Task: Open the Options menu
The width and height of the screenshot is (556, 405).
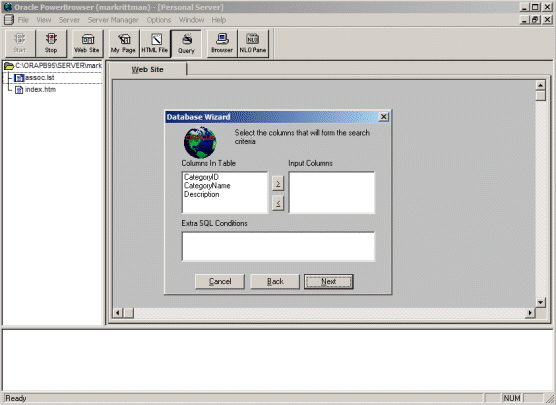Action: click(x=159, y=20)
